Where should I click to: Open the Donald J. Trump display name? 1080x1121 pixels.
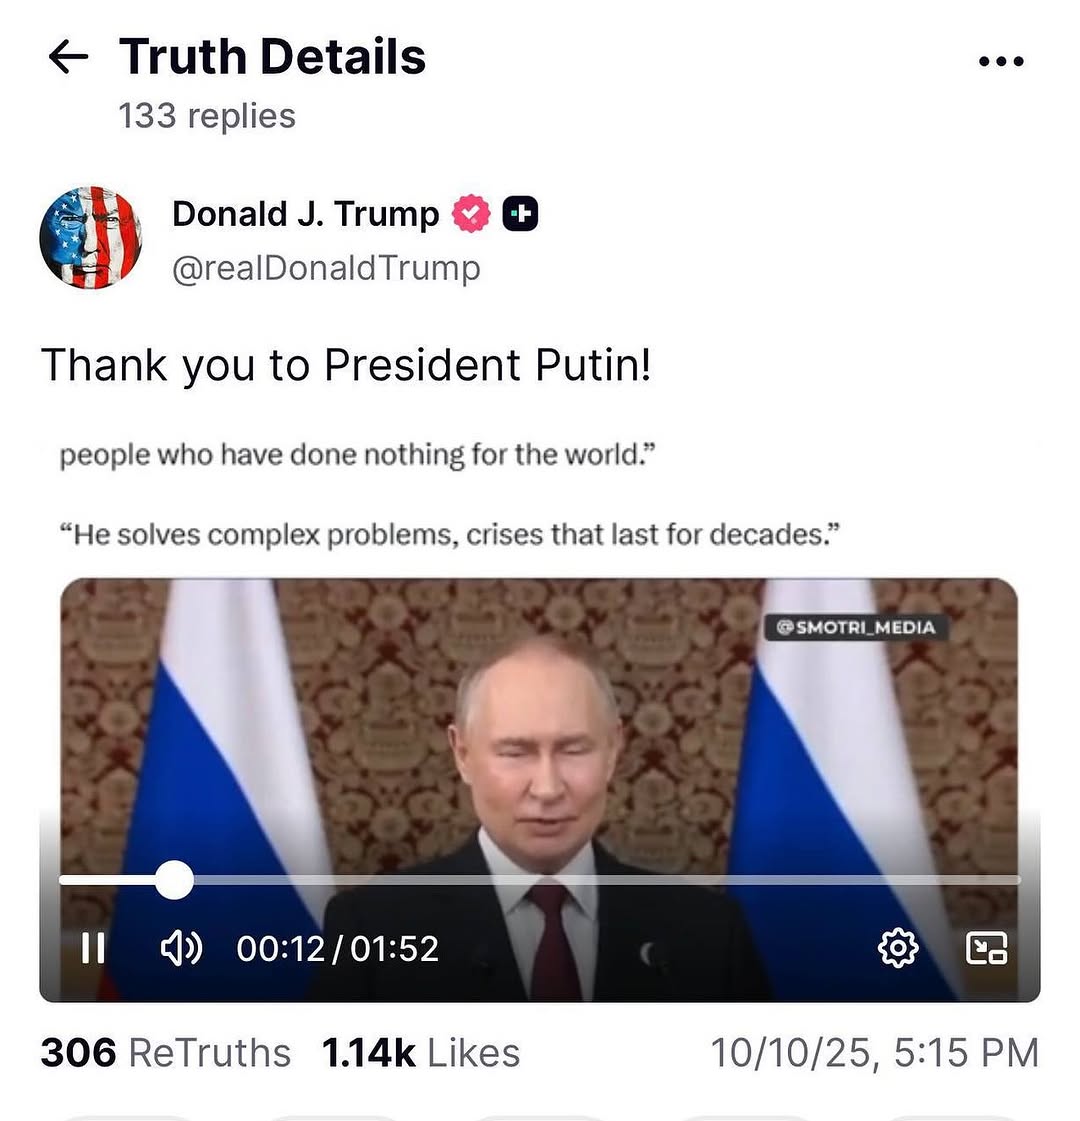tap(306, 214)
